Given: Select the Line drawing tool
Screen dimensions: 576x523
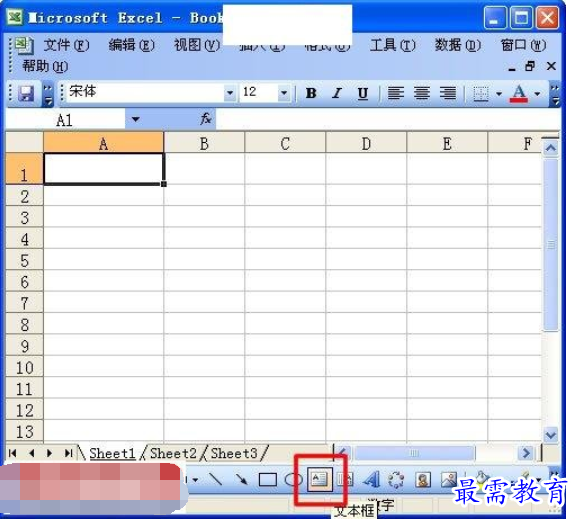Looking at the screenshot, I should coord(215,479).
